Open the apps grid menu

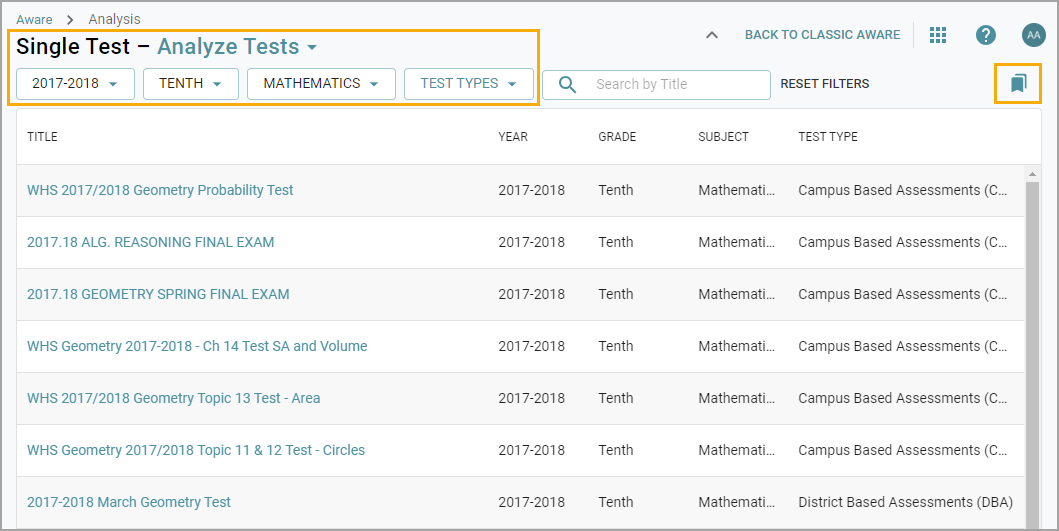[937, 35]
